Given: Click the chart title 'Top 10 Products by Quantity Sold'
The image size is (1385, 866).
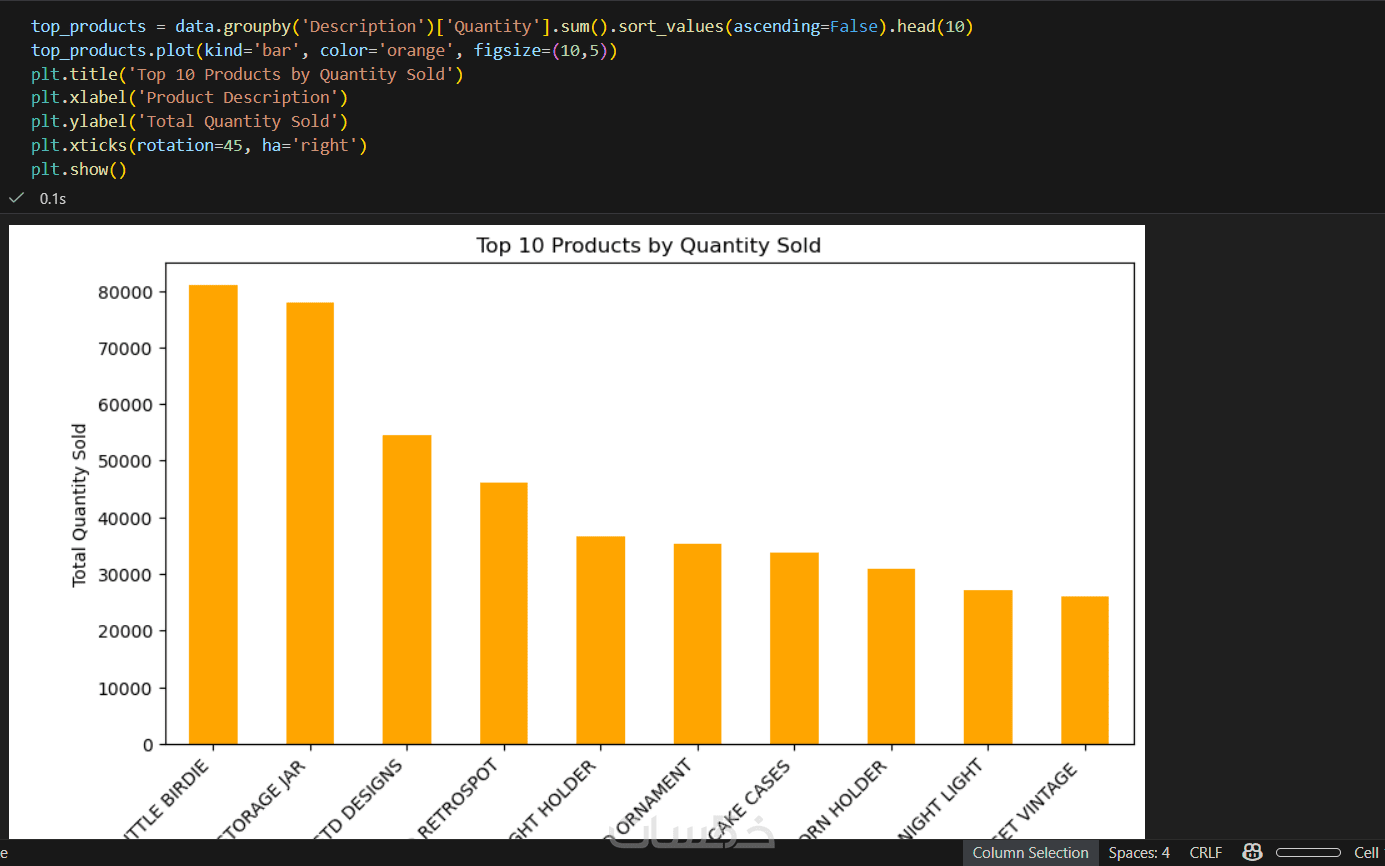Looking at the screenshot, I should pos(648,245).
